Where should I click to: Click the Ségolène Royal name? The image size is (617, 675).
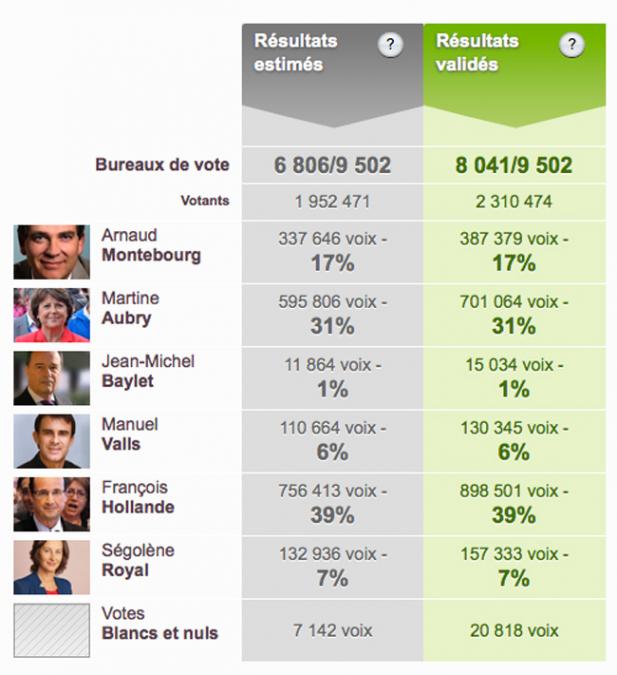coord(138,560)
